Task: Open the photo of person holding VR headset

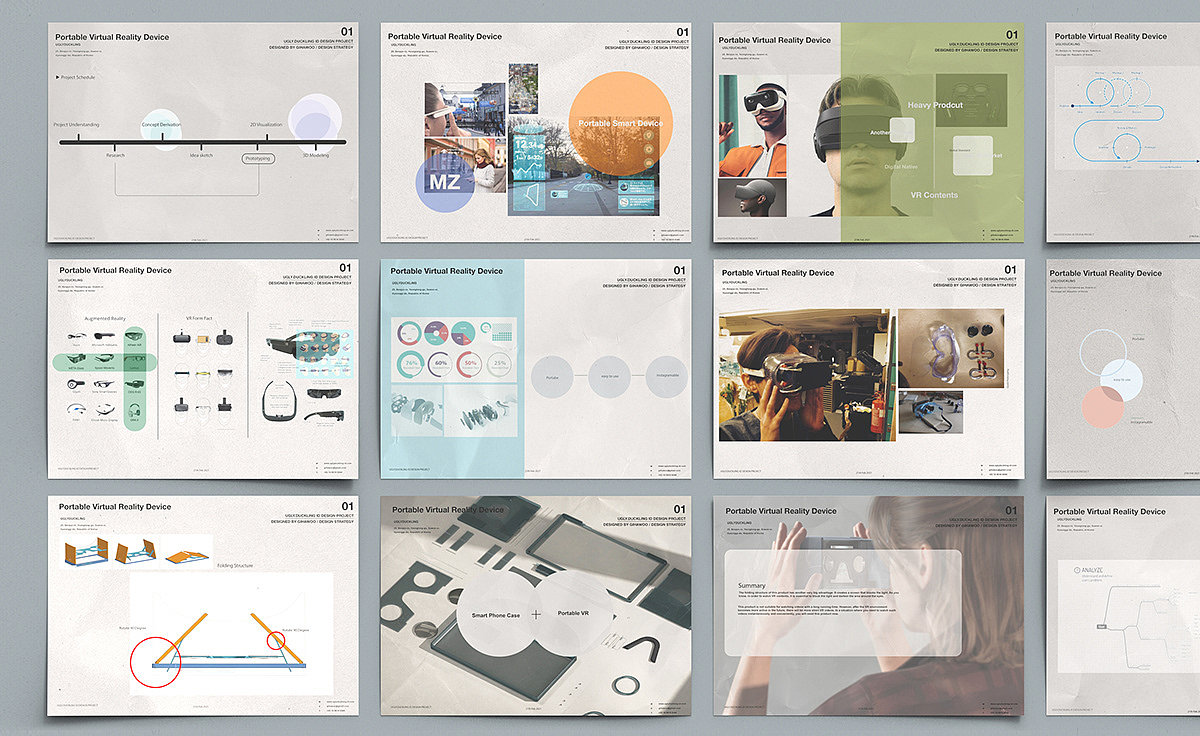Action: 806,373
